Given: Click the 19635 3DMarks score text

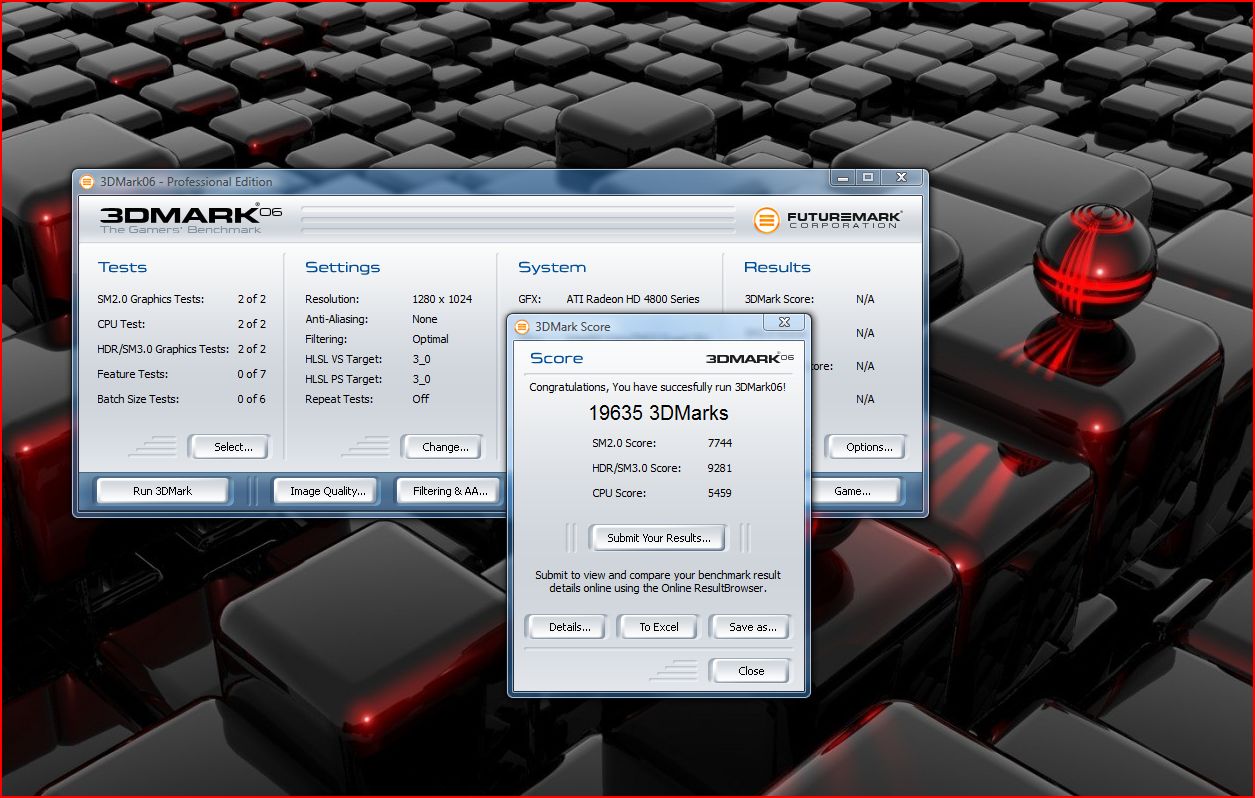Looking at the screenshot, I should point(658,413).
